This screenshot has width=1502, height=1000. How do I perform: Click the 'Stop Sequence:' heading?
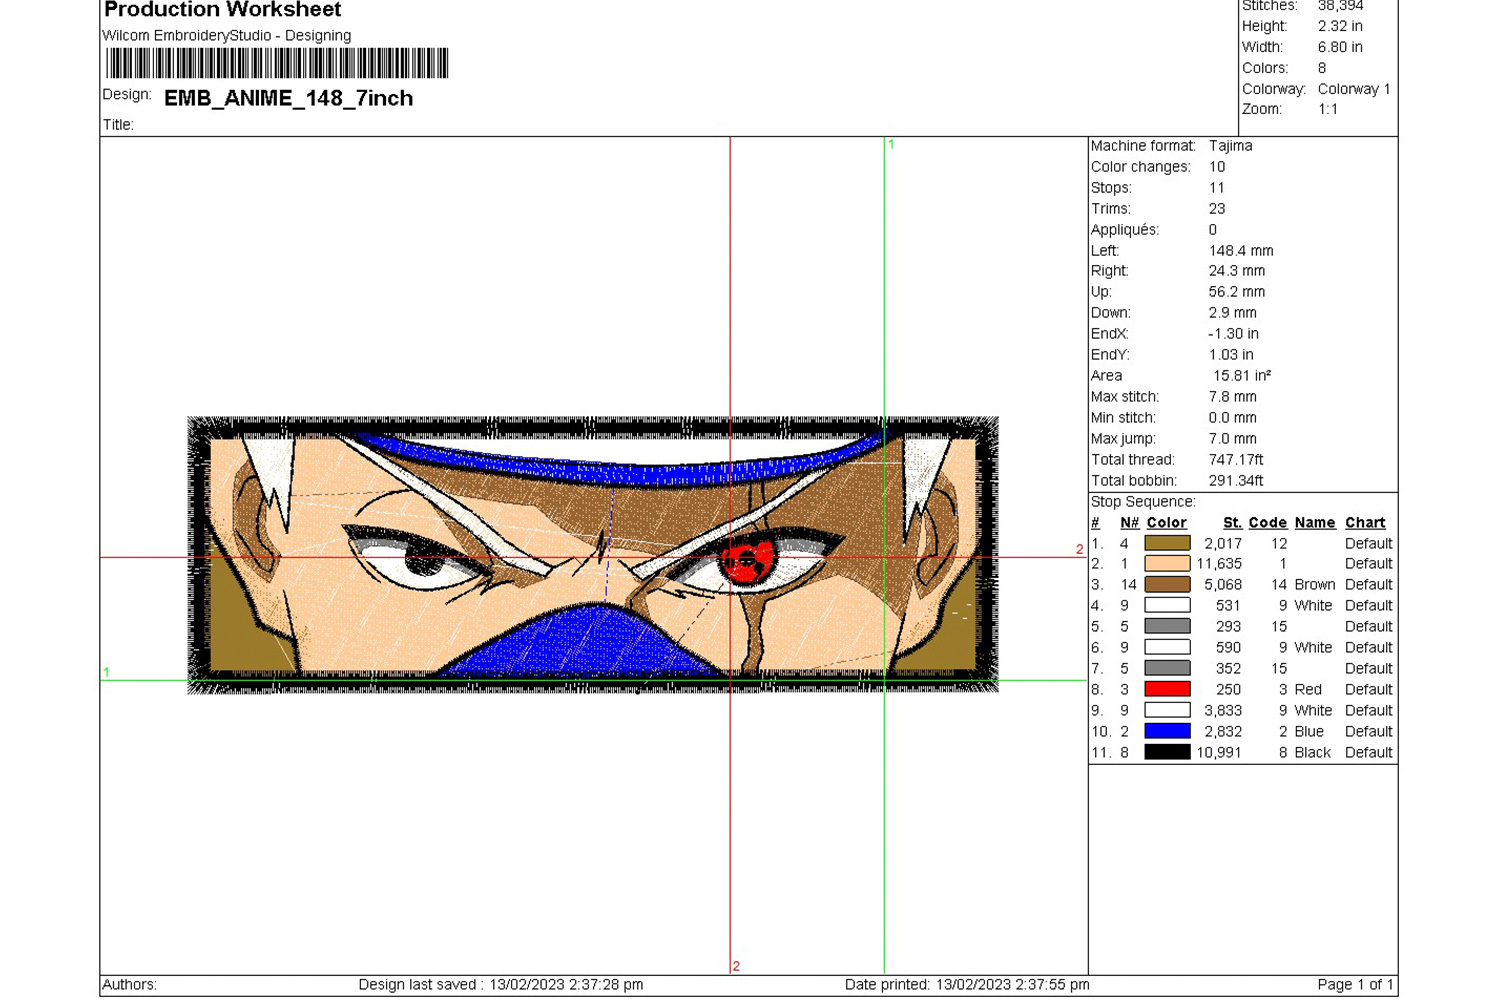click(x=1143, y=502)
